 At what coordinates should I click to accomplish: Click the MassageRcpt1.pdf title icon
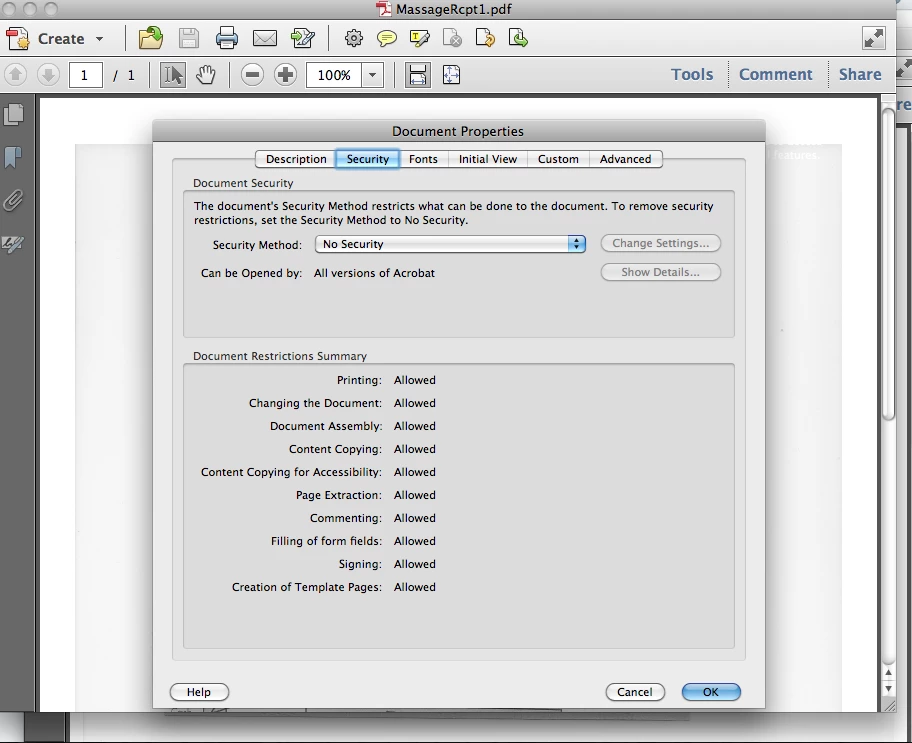[383, 9]
